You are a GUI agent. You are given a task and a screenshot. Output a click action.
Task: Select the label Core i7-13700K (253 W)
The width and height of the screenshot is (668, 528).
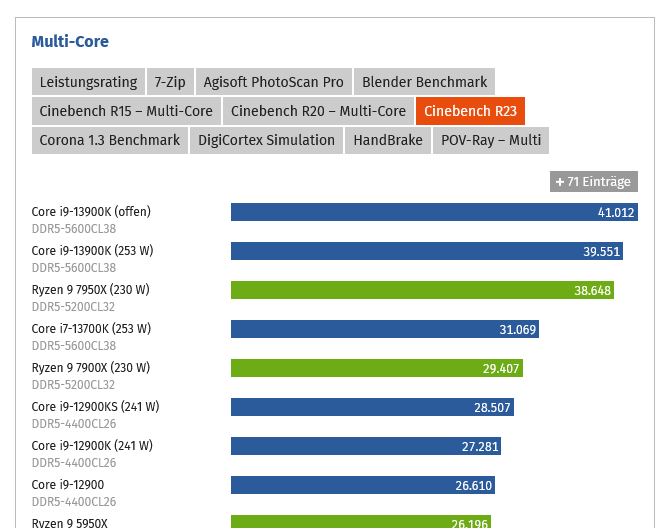point(91,329)
